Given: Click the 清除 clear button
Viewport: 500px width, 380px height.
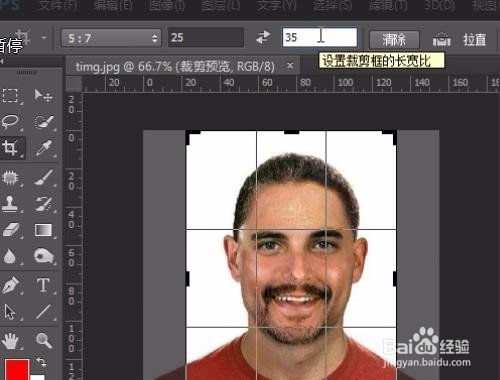Looking at the screenshot, I should pyautogui.click(x=394, y=40).
